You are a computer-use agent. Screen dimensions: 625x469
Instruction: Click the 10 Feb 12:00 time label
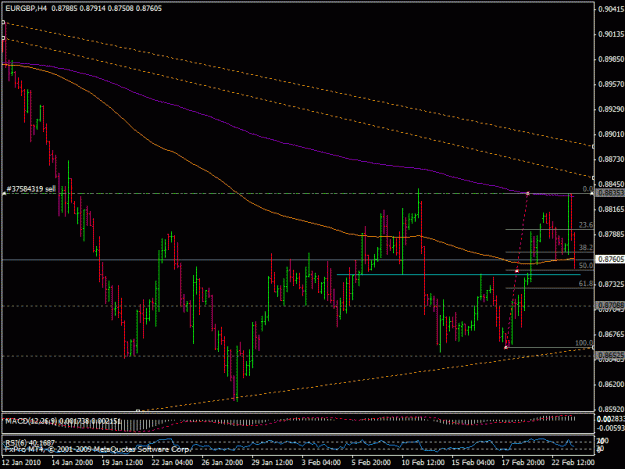(423, 462)
